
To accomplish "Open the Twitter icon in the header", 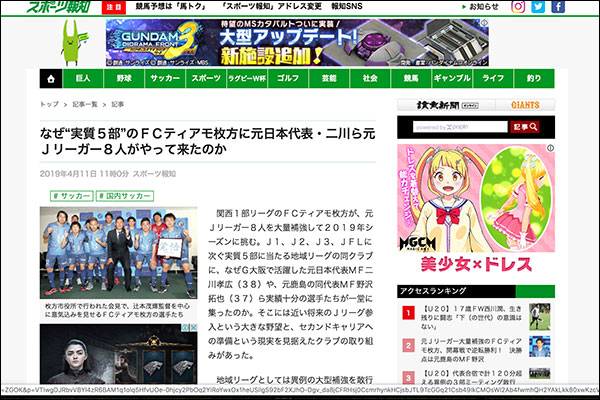I will tap(542, 7).
